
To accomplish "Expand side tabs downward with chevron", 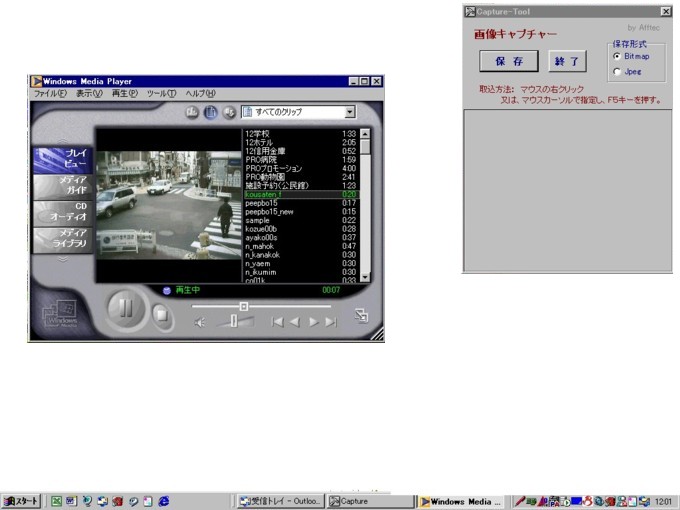I will point(63,259).
